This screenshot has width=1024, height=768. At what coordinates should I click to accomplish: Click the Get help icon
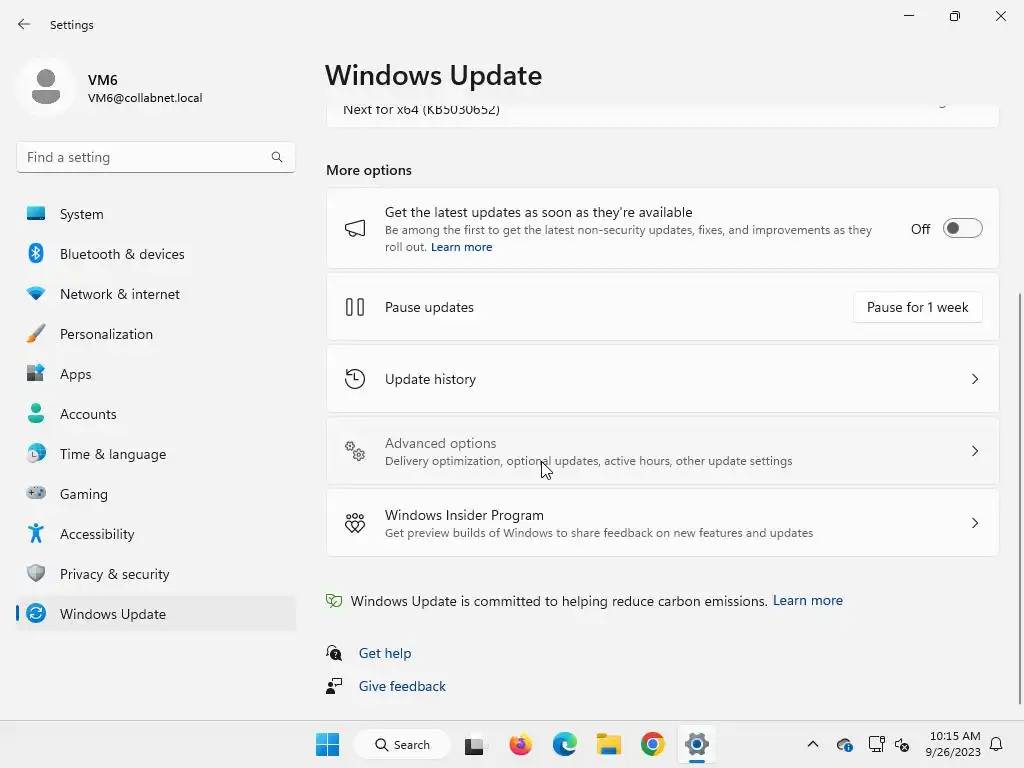(334, 653)
